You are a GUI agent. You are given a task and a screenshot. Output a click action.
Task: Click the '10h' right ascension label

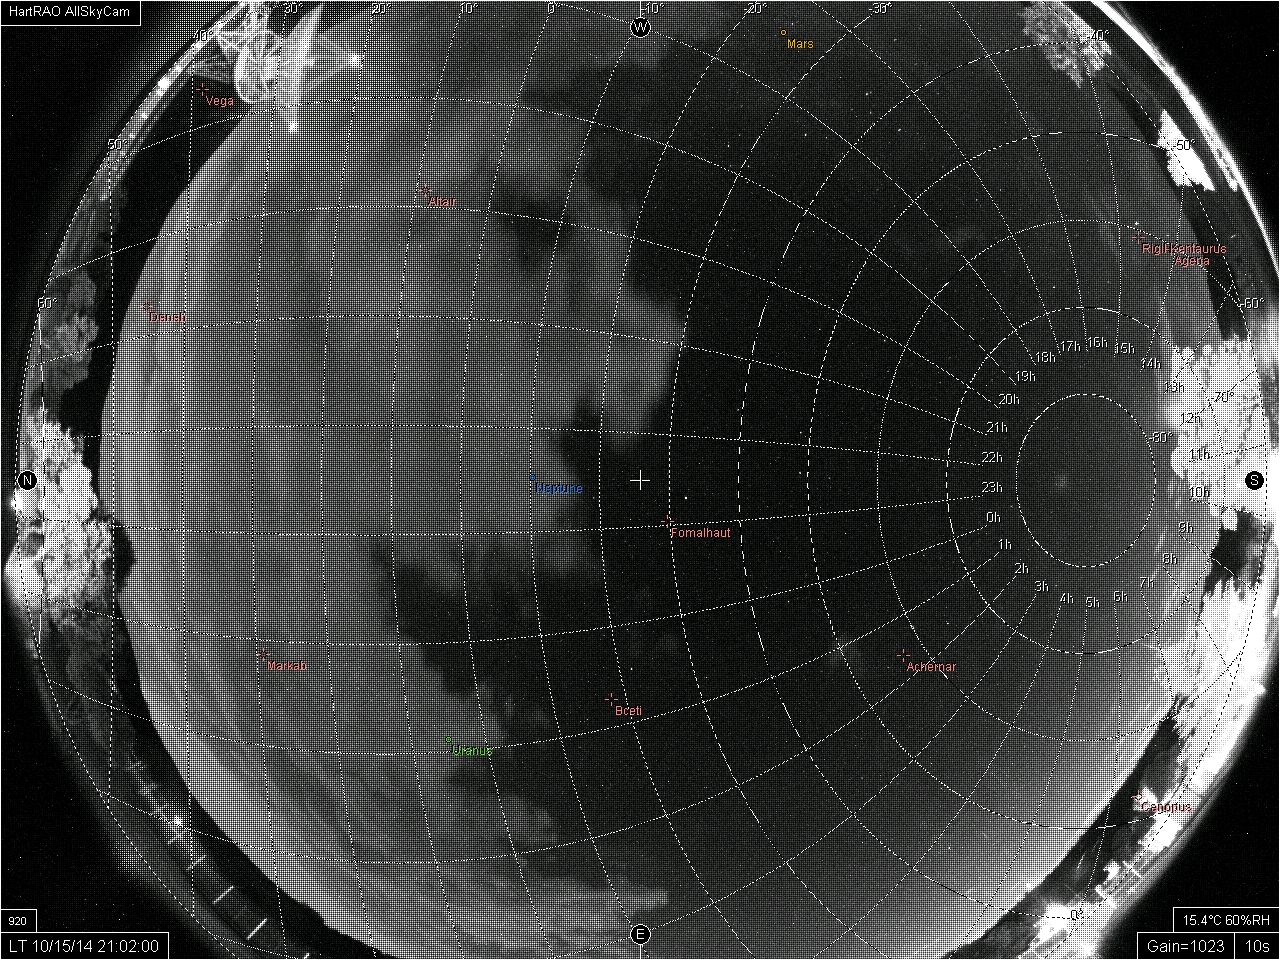(1199, 493)
